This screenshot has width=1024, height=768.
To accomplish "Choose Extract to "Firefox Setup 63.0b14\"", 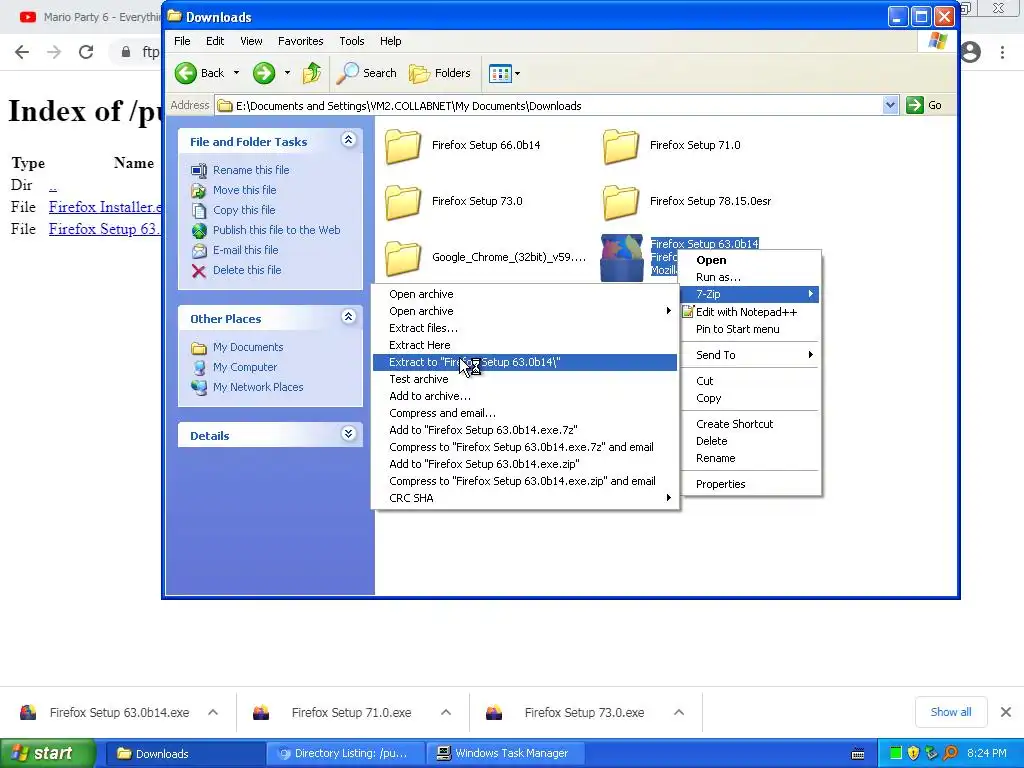I will tap(525, 362).
